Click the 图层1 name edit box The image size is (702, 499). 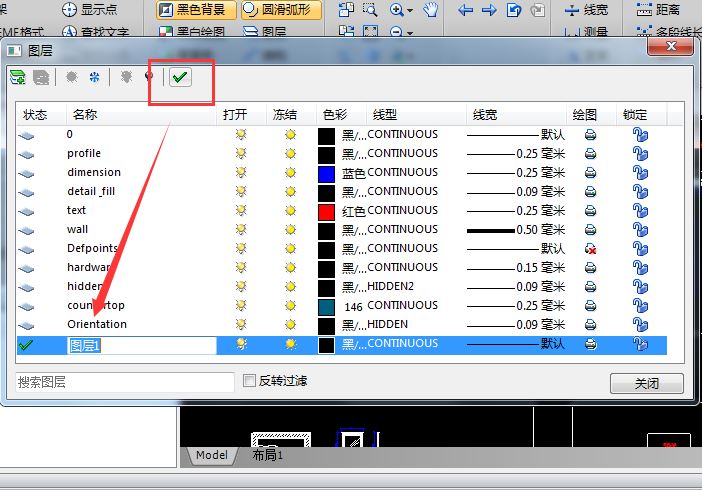[x=141, y=345]
